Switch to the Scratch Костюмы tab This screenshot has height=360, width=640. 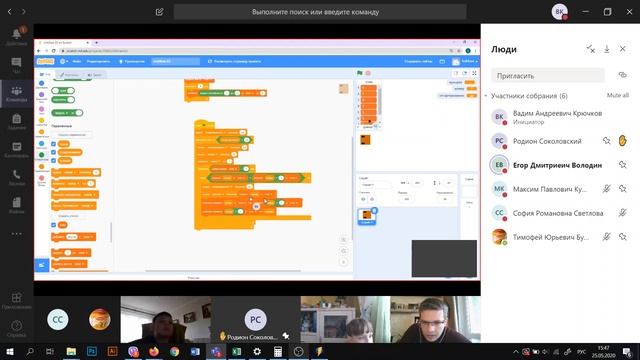pos(69,75)
